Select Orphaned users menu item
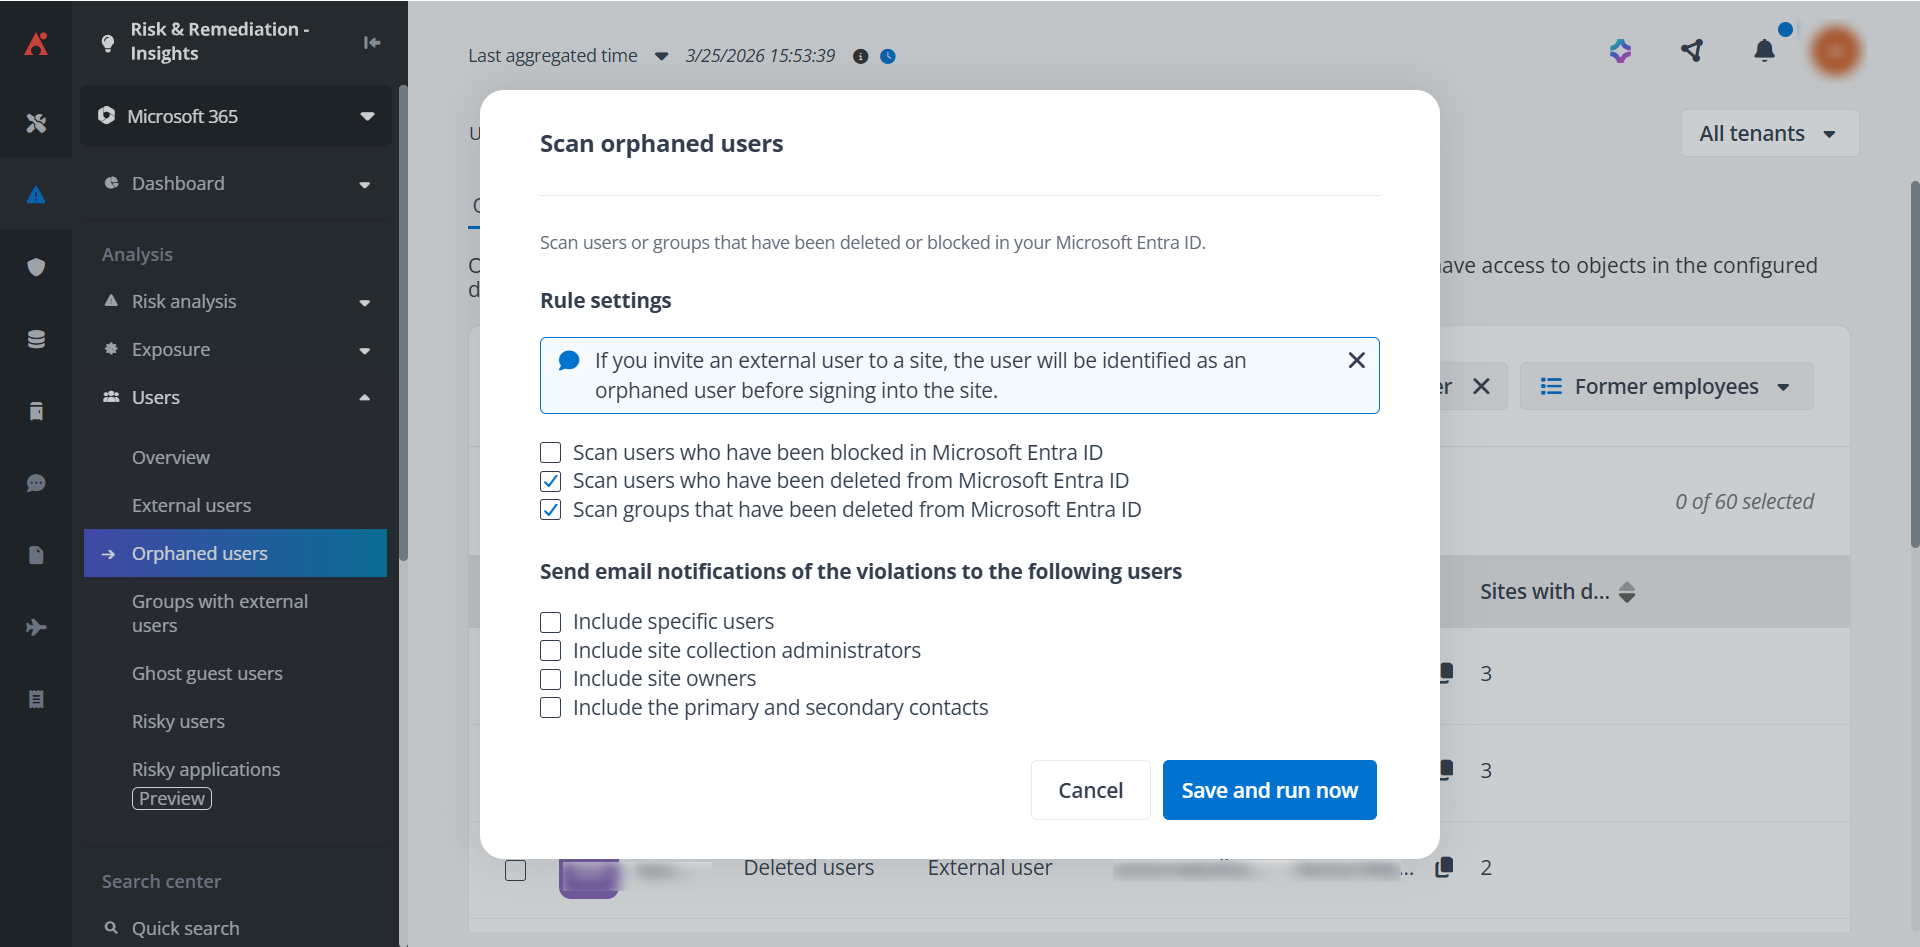The image size is (1920, 947). point(236,553)
